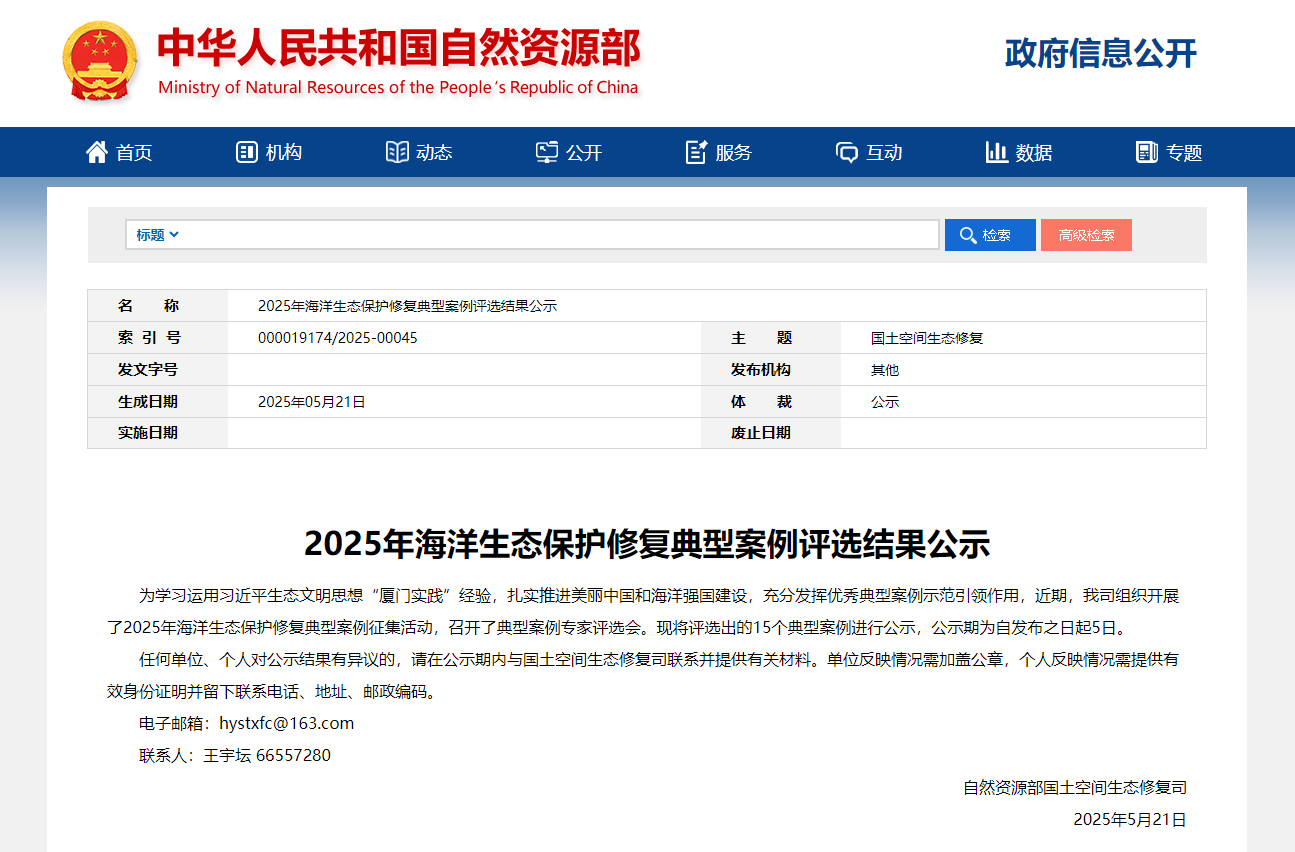The width and height of the screenshot is (1295, 852).
Task: Open the 首页 menu item
Action: [134, 153]
